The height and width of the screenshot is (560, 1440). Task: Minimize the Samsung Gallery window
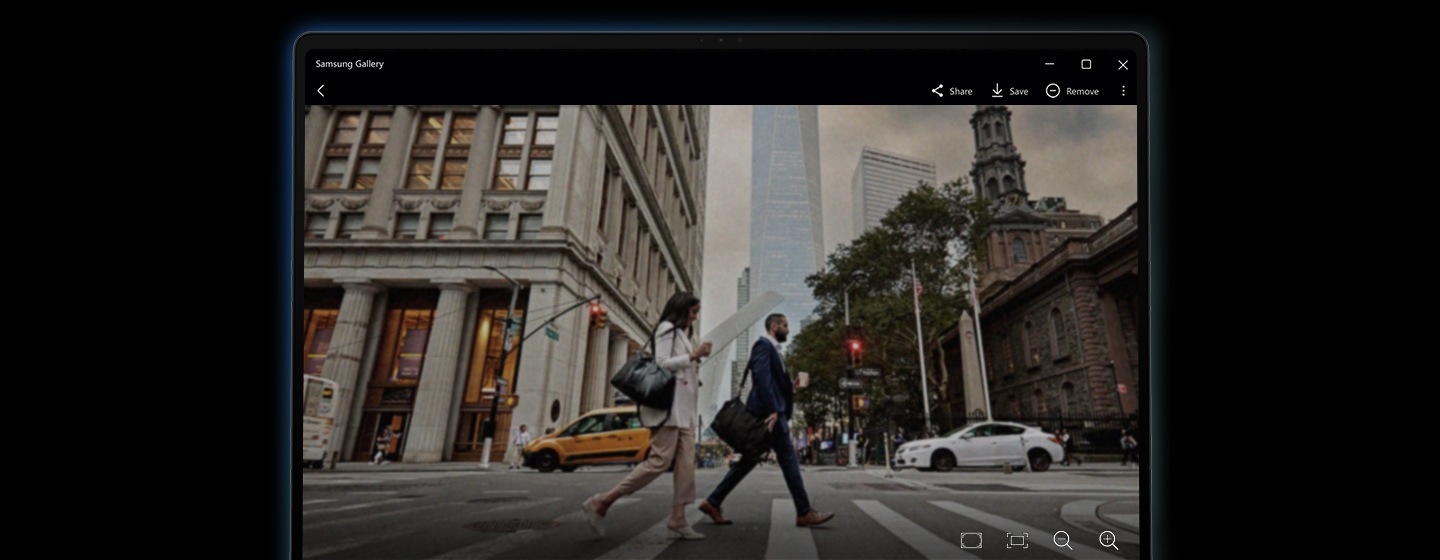[1050, 64]
